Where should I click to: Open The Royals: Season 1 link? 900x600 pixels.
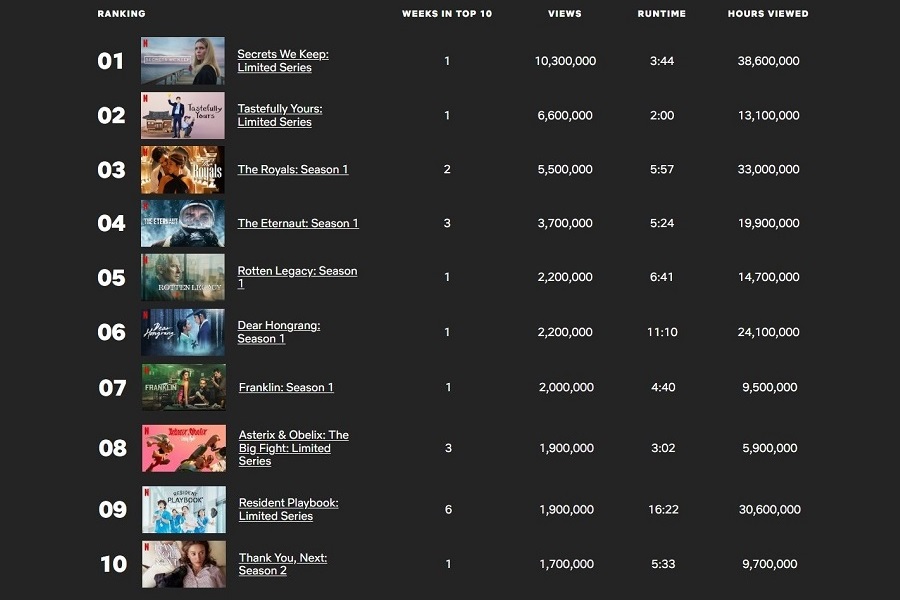coord(293,169)
